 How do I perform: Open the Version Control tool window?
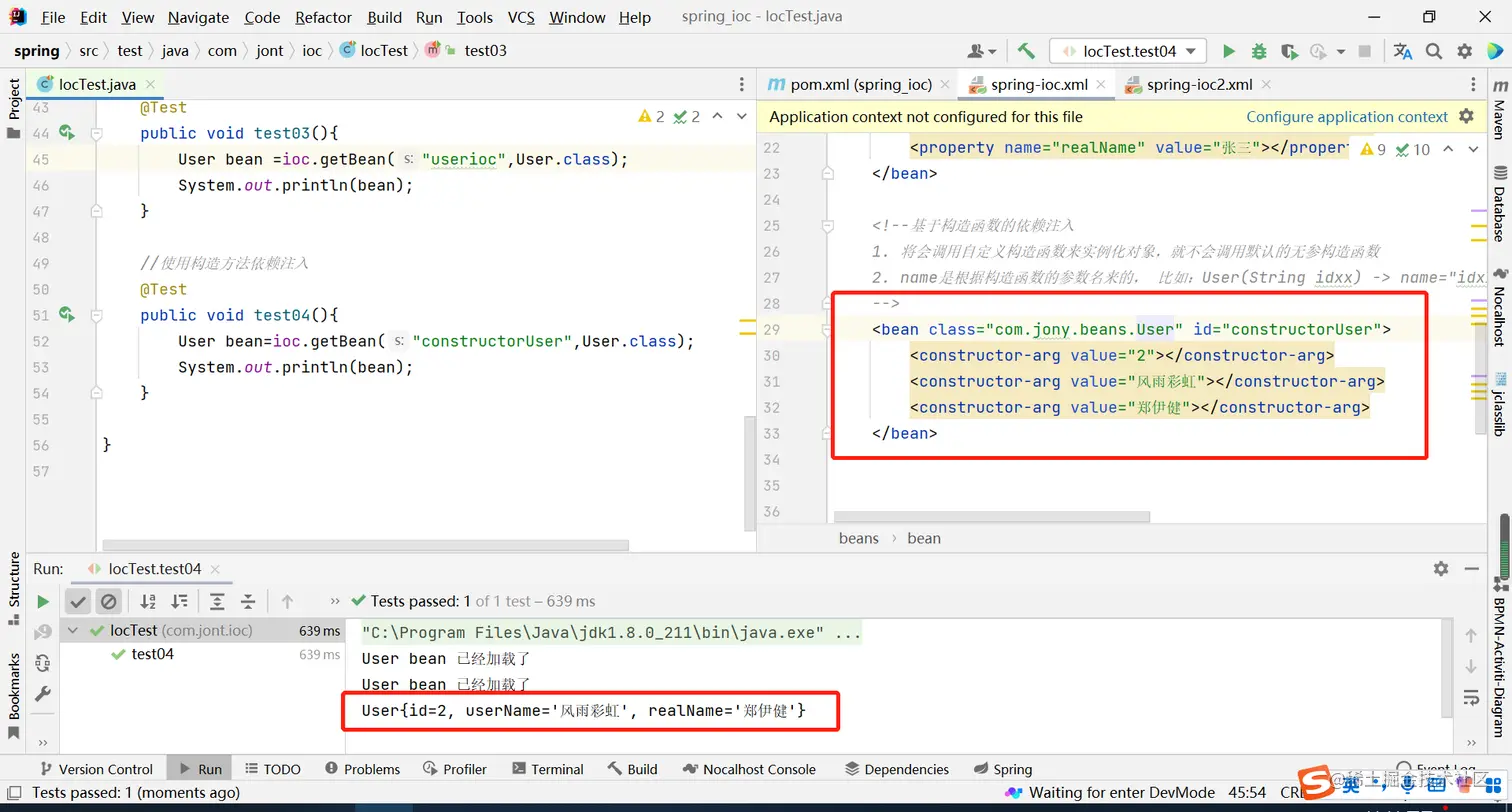96,769
